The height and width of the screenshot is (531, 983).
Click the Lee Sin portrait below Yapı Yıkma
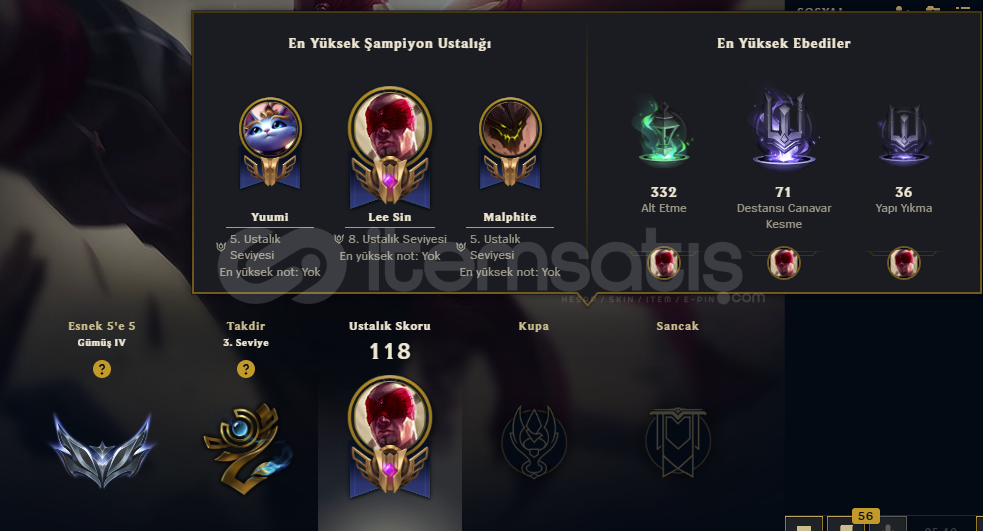pos(903,263)
